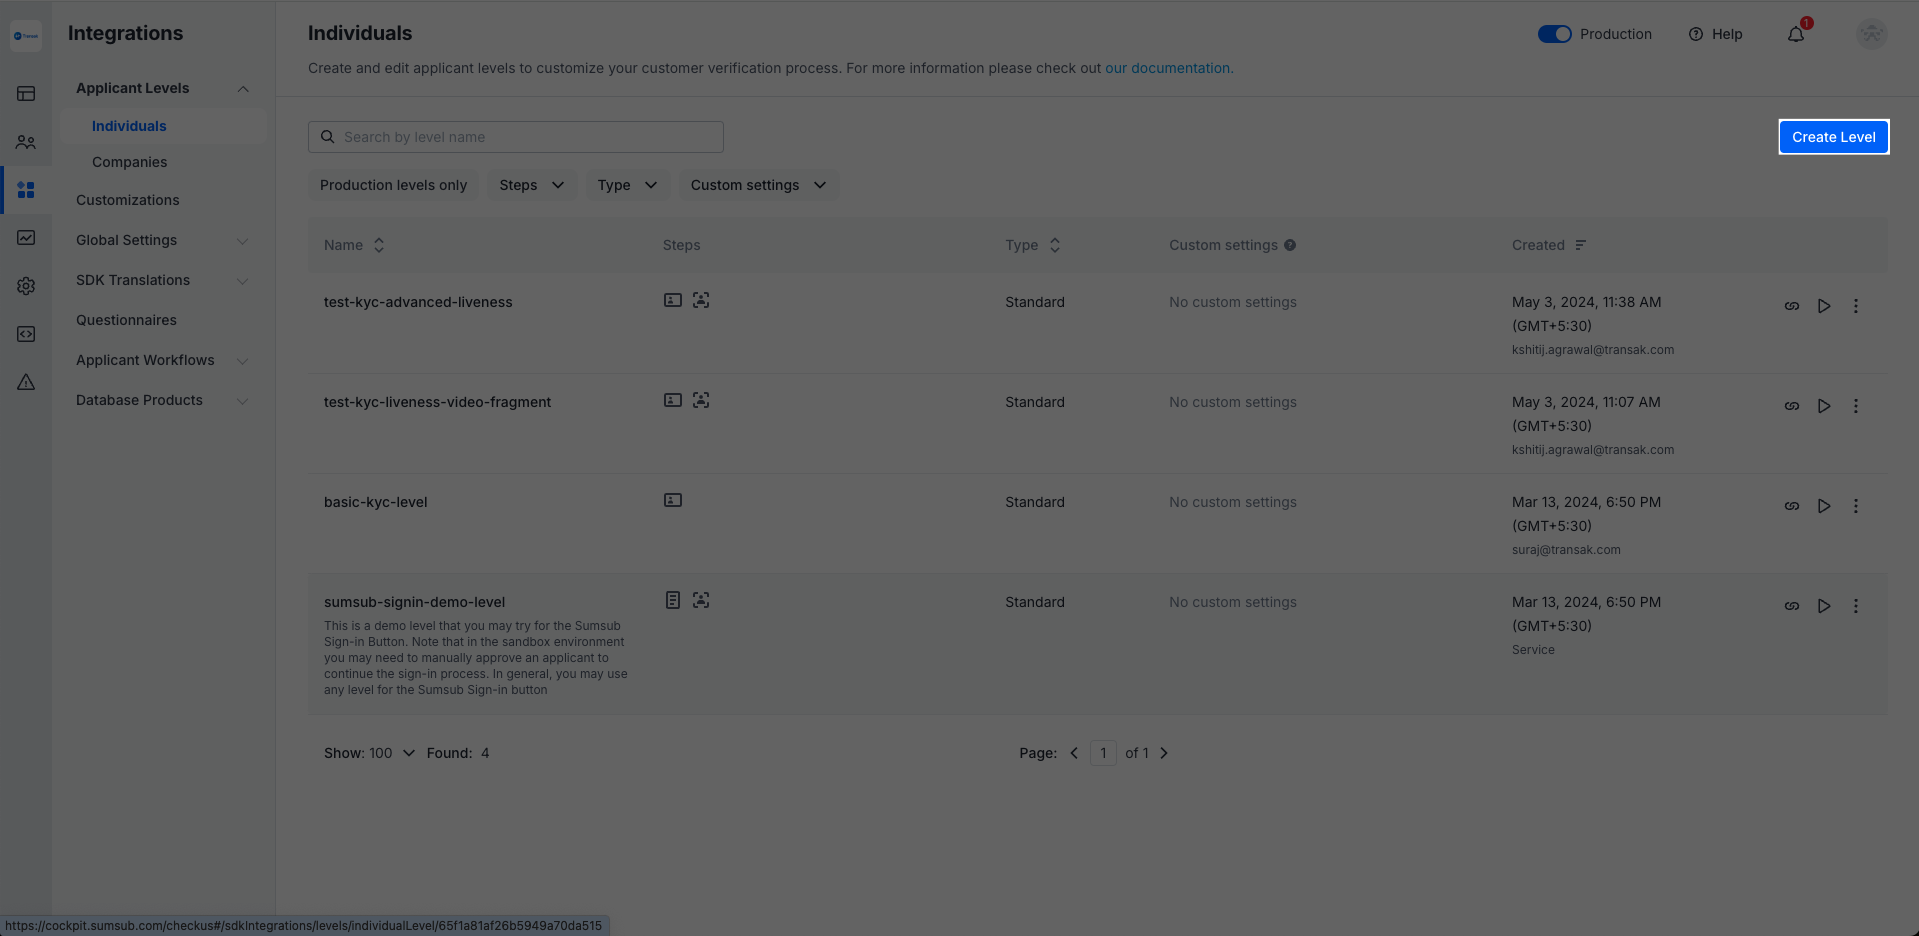This screenshot has width=1919, height=936.
Task: Toggle the Production mode switch
Action: [x=1554, y=34]
